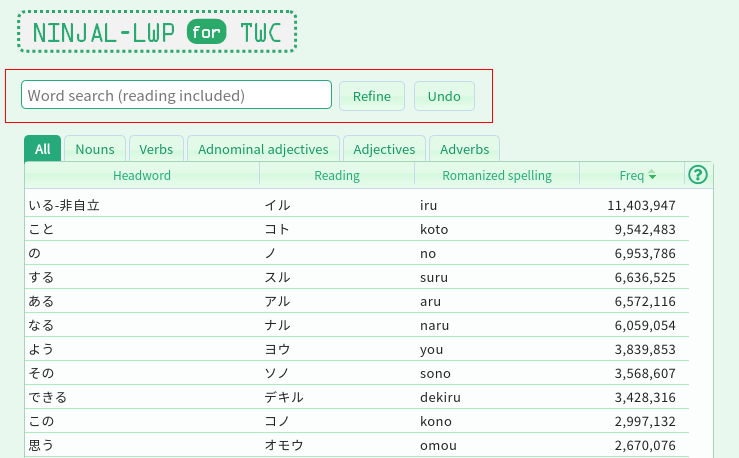Open the headword いる-非自立
The height and width of the screenshot is (458, 739).
click(x=65, y=205)
